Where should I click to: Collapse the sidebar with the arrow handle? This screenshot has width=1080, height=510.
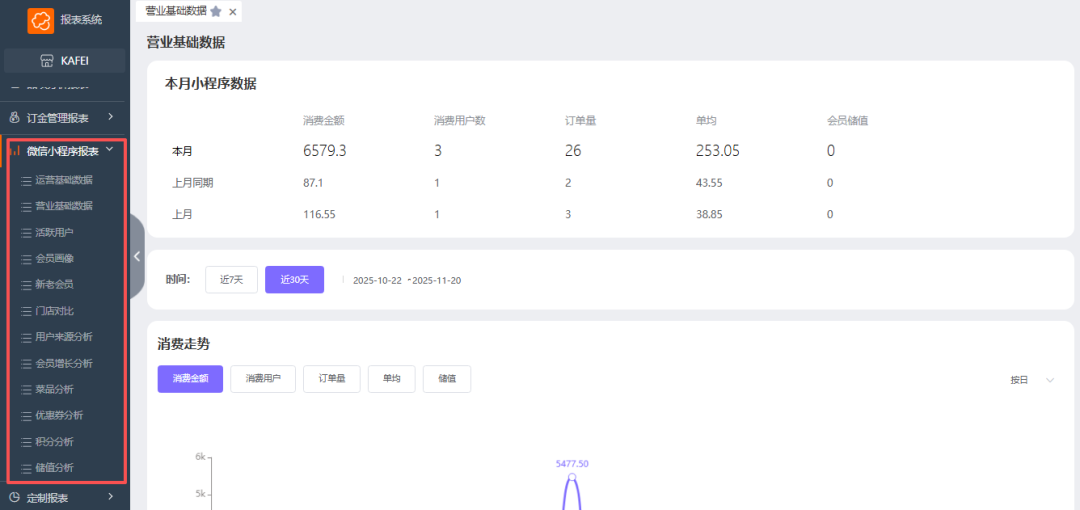(x=137, y=256)
